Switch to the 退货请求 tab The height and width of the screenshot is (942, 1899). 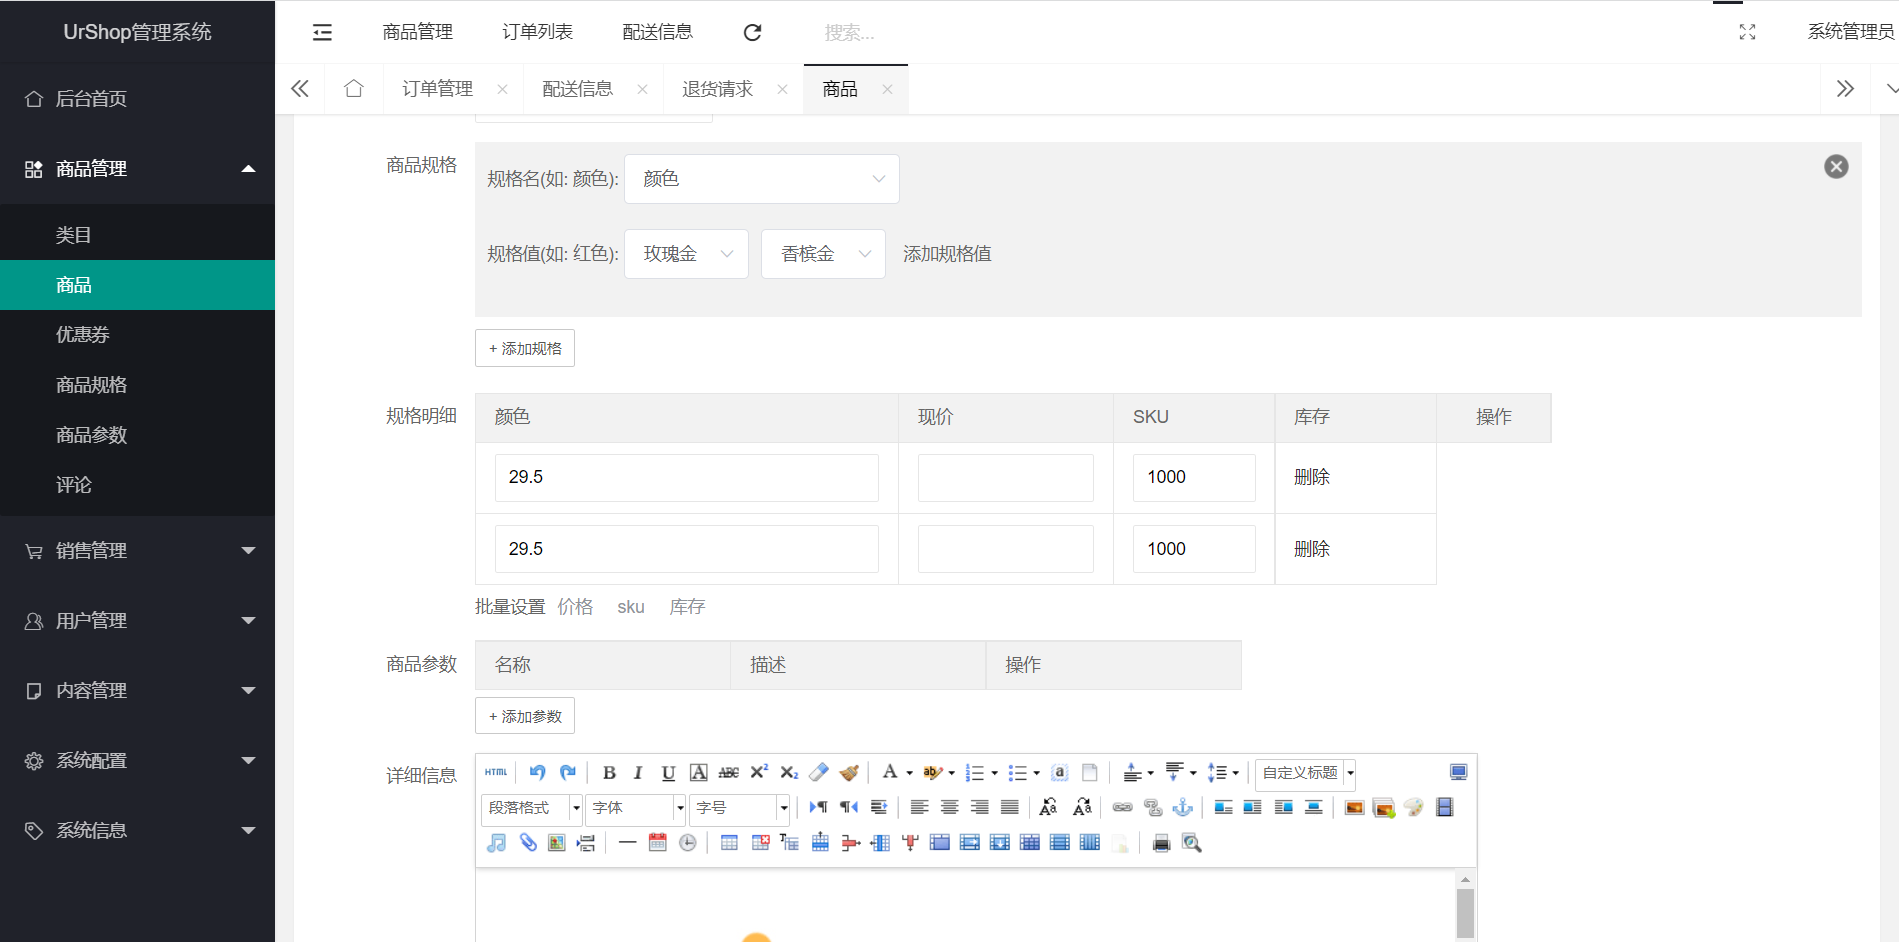(717, 90)
